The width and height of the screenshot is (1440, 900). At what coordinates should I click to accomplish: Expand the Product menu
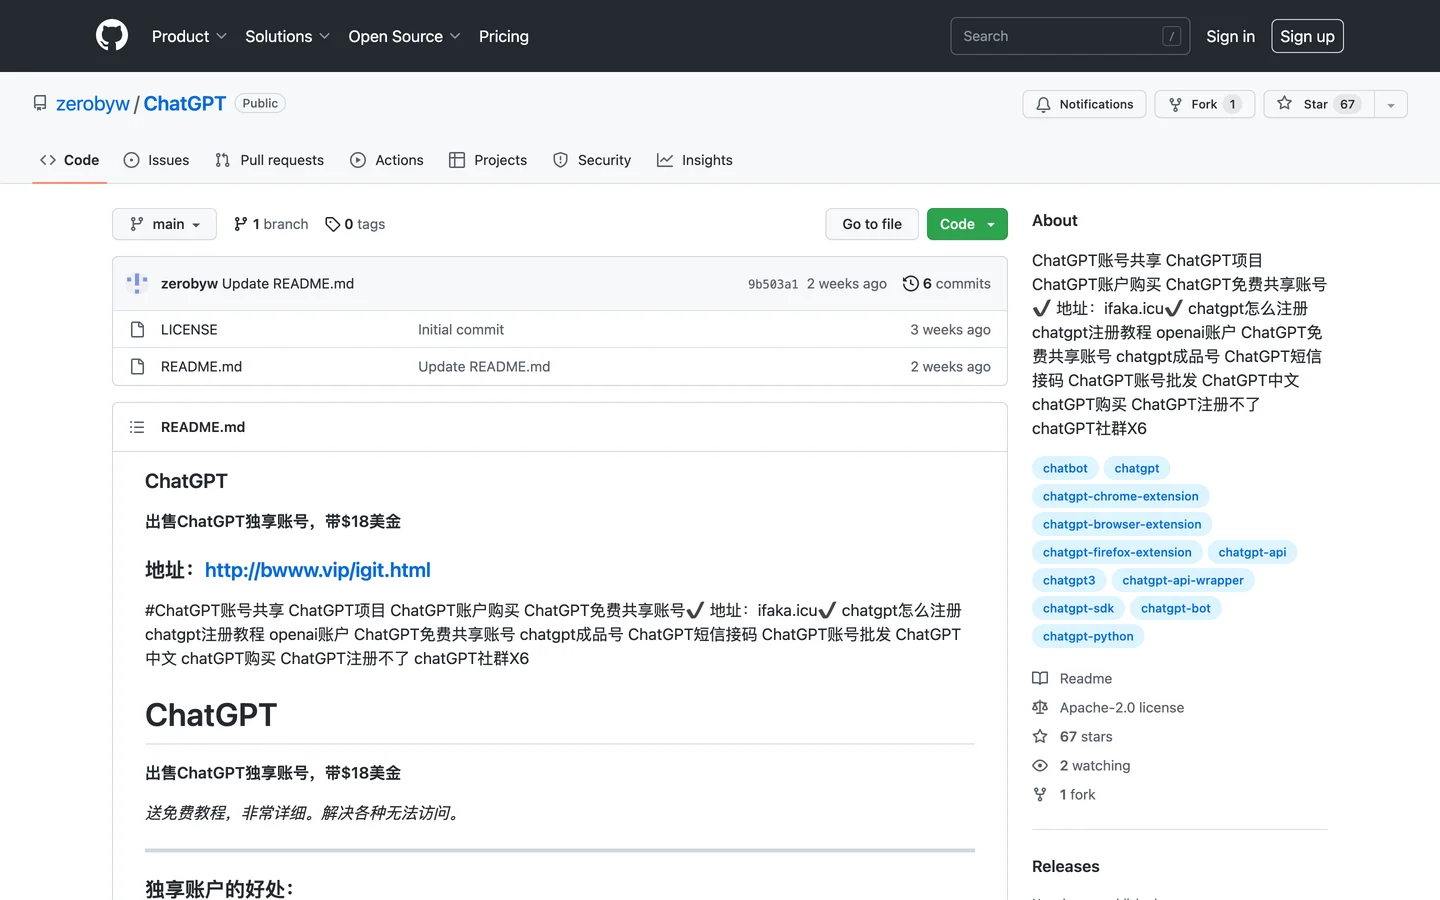pos(189,36)
